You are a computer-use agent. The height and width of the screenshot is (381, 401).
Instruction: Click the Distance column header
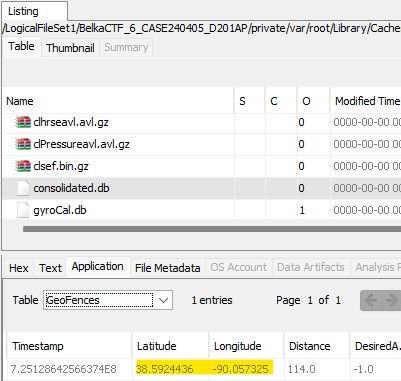pos(317,346)
